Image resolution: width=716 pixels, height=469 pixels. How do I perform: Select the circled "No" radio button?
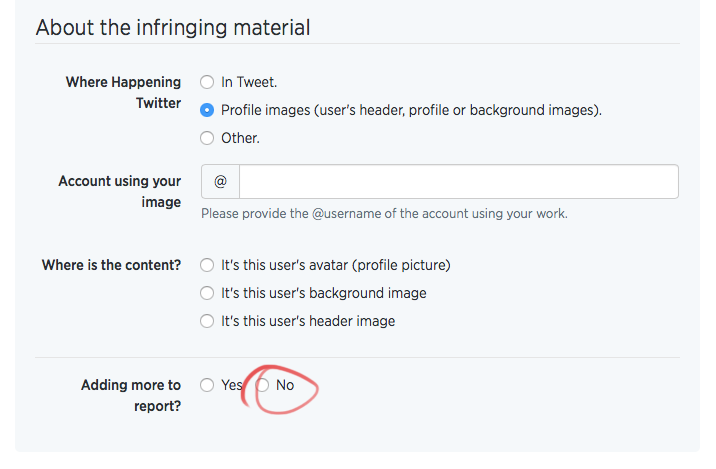pyautogui.click(x=262, y=385)
